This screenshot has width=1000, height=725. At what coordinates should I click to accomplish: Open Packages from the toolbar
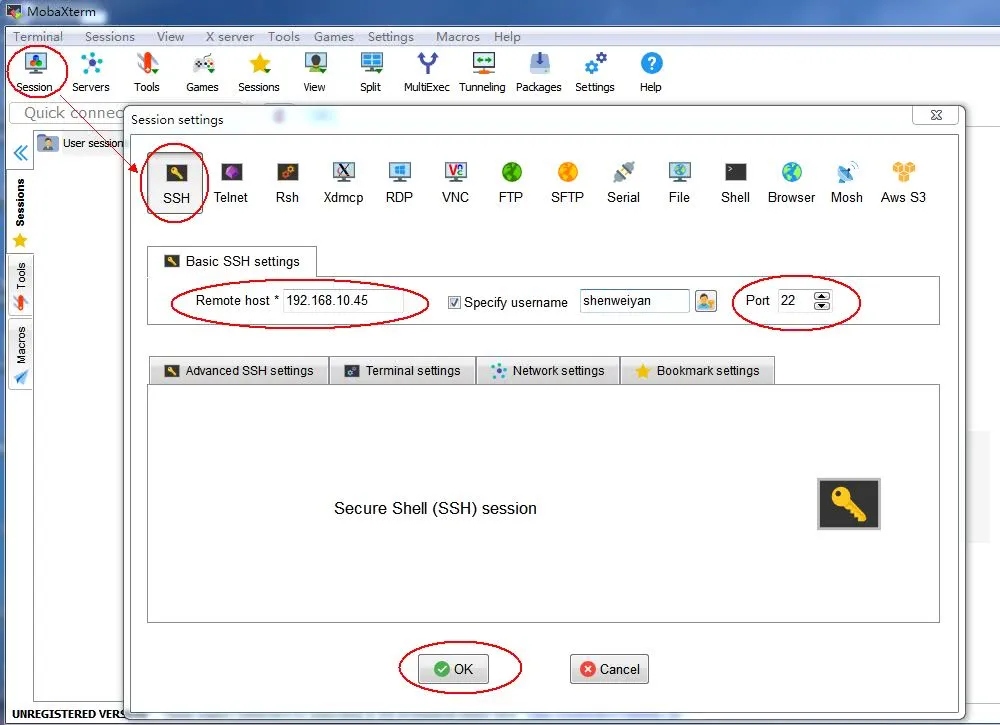click(x=539, y=73)
